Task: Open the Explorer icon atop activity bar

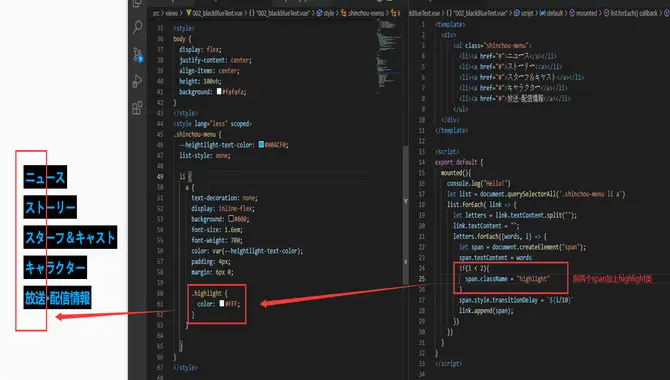Action: (138, 3)
